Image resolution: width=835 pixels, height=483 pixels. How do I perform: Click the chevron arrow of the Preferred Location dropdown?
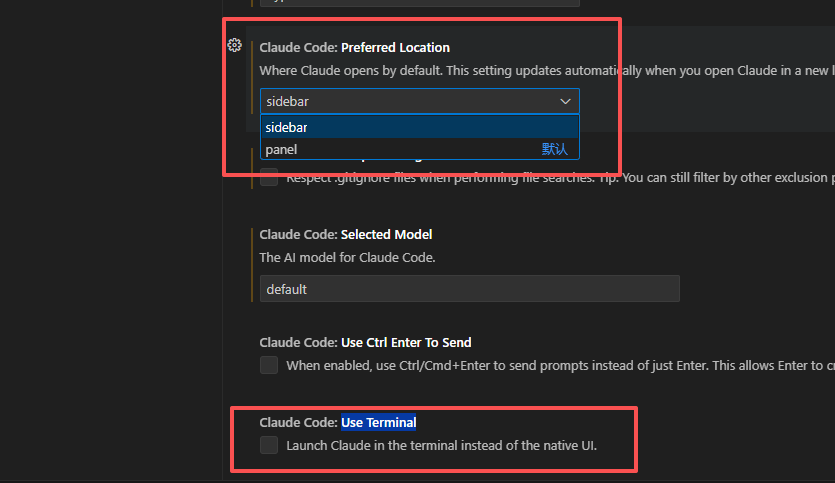pos(565,101)
